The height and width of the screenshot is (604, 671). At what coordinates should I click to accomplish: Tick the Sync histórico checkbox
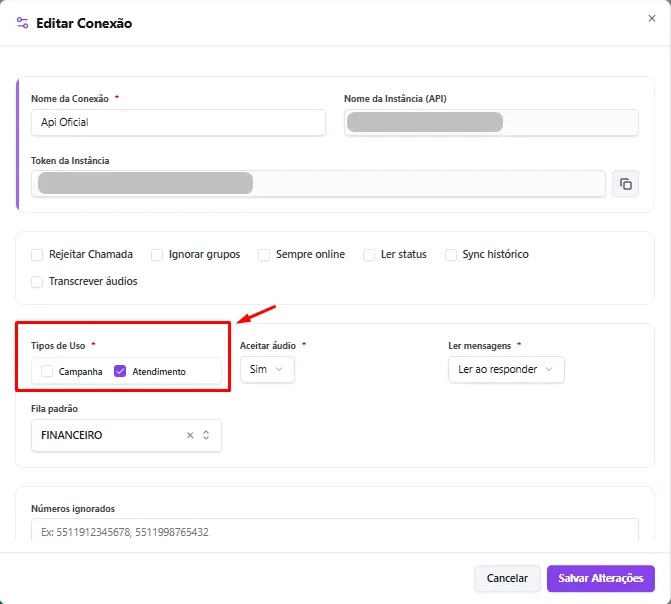[451, 255]
